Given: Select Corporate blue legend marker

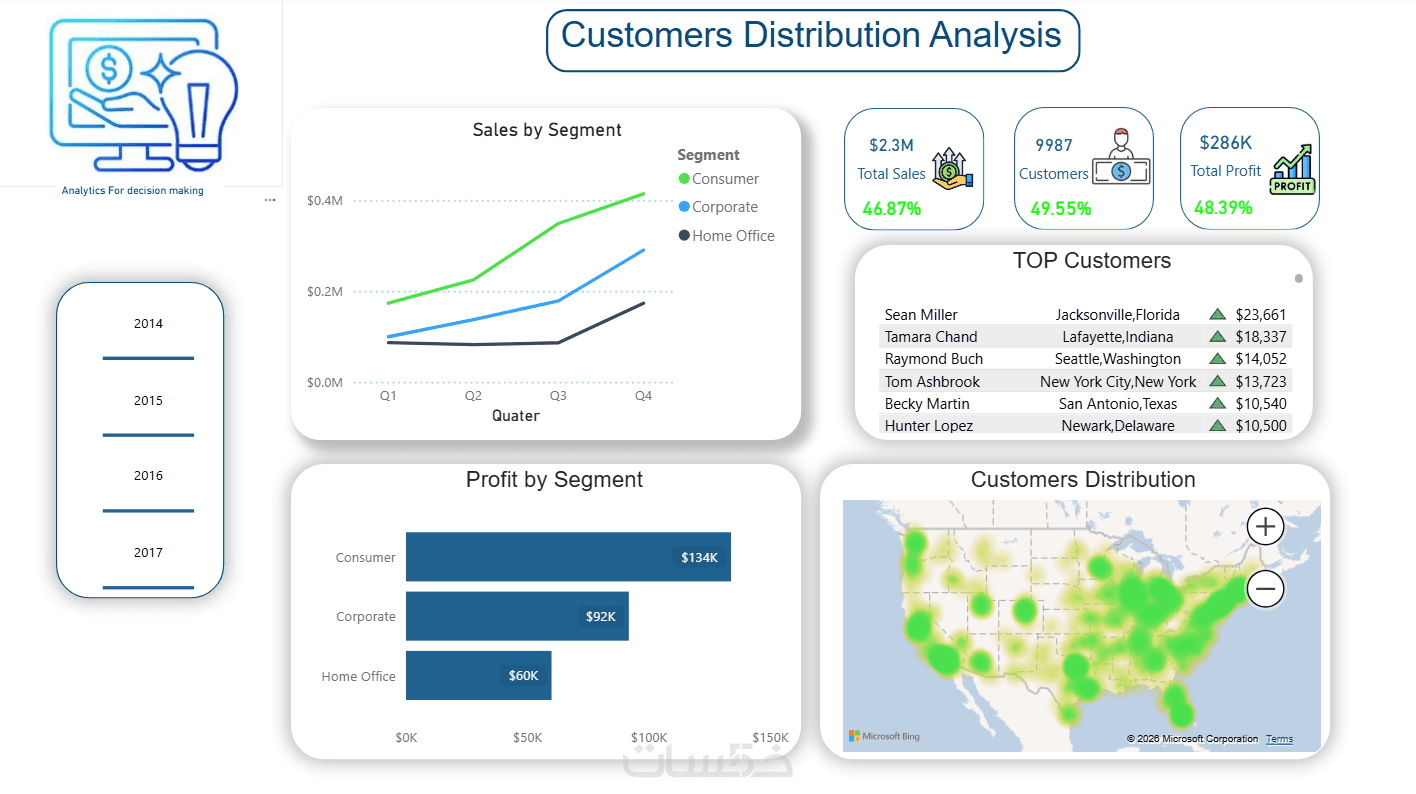Looking at the screenshot, I should pyautogui.click(x=684, y=207).
